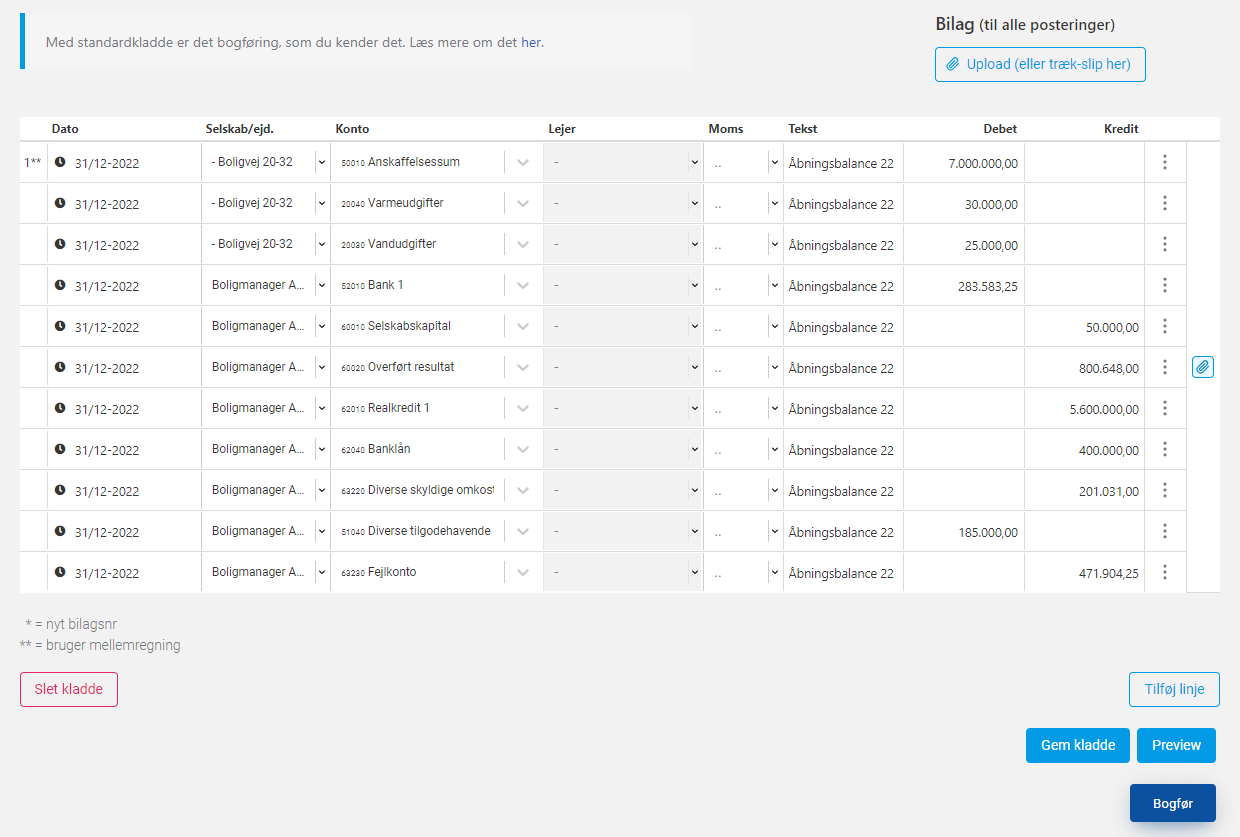Open the Moms dropdown in the Vandudgifter row
The height and width of the screenshot is (837, 1240).
pos(743,244)
